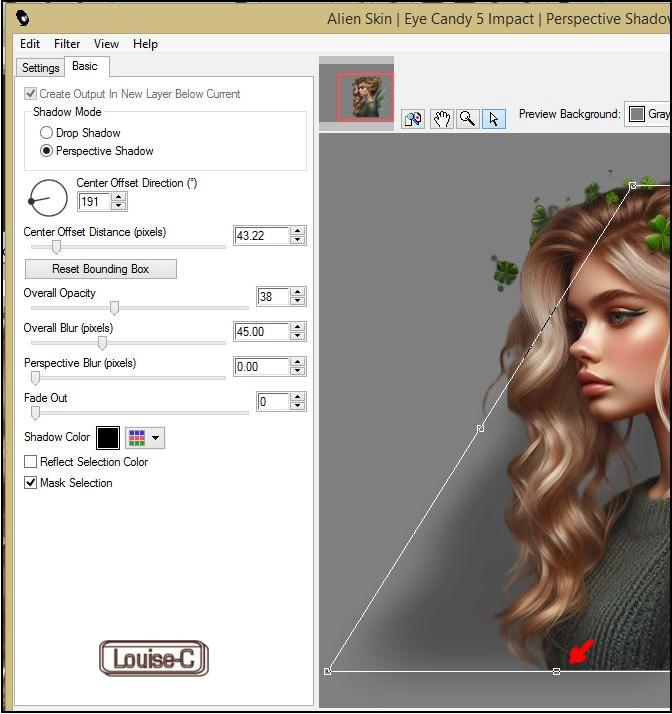
Task: Click the Overall Opacity slider thumb
Action: [x=114, y=308]
